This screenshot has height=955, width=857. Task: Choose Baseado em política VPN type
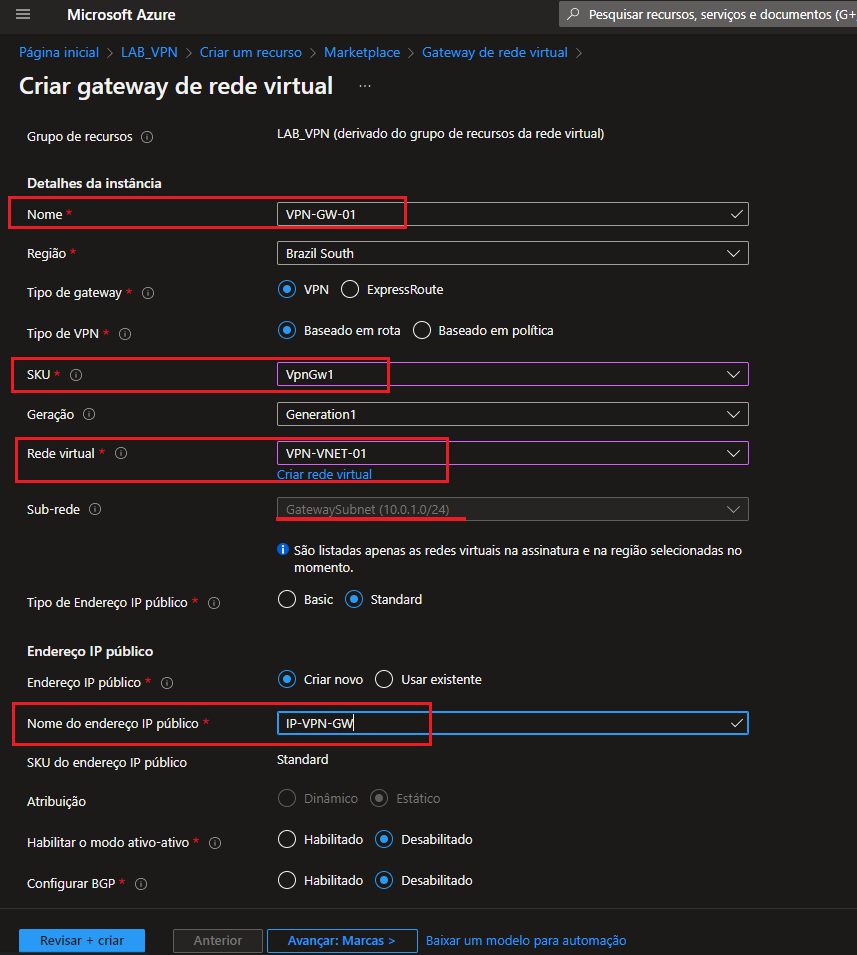click(x=422, y=330)
